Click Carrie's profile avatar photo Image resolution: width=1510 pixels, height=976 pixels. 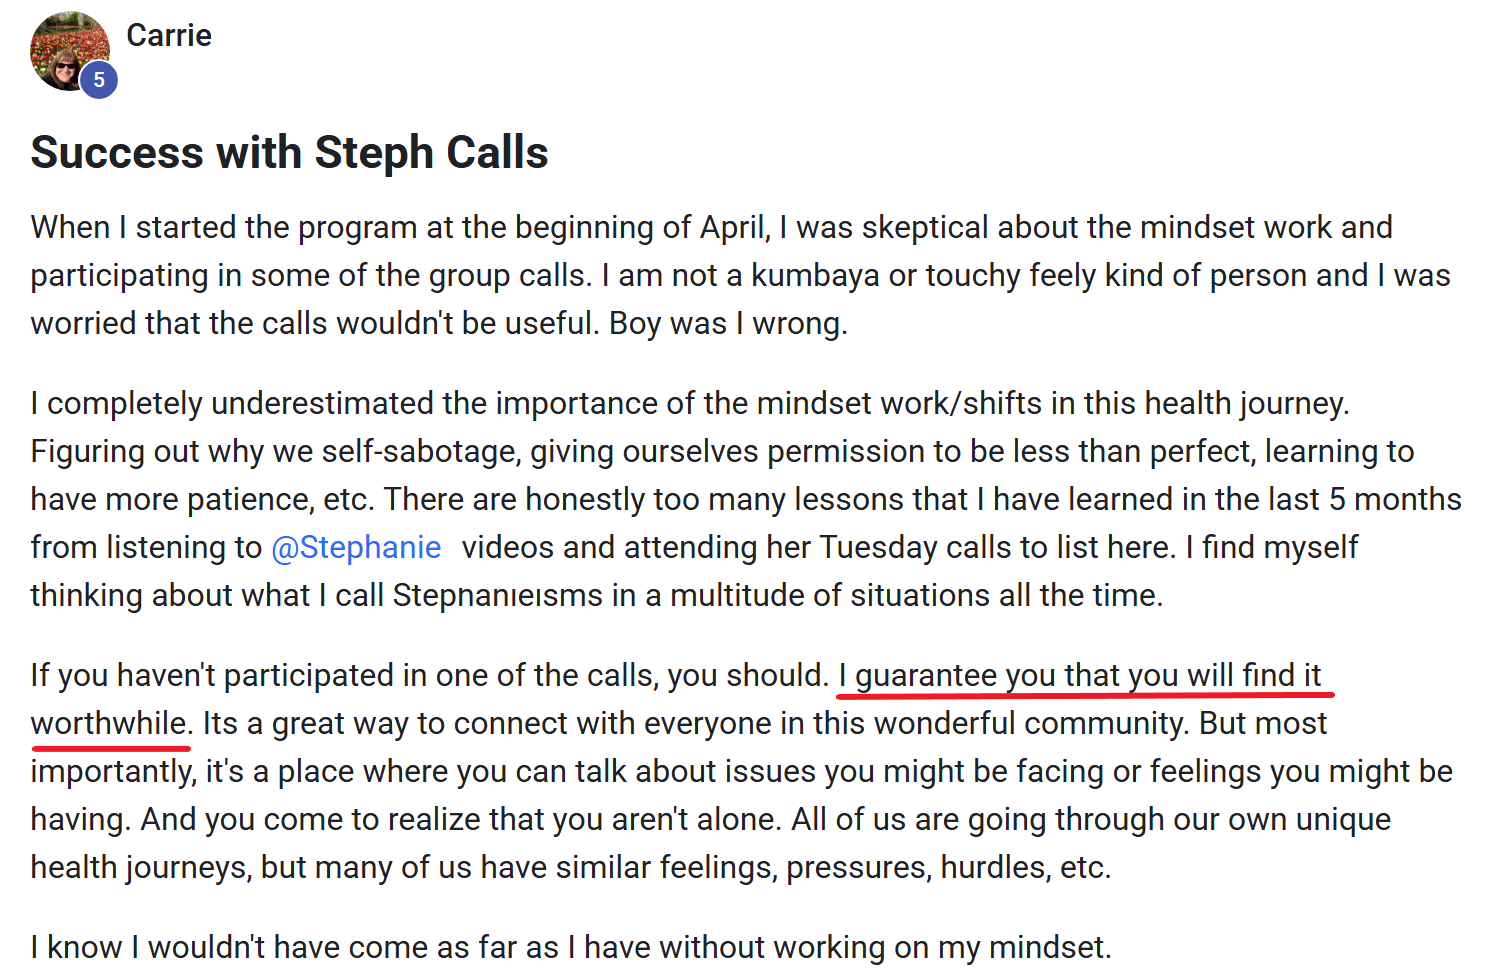click(66, 50)
